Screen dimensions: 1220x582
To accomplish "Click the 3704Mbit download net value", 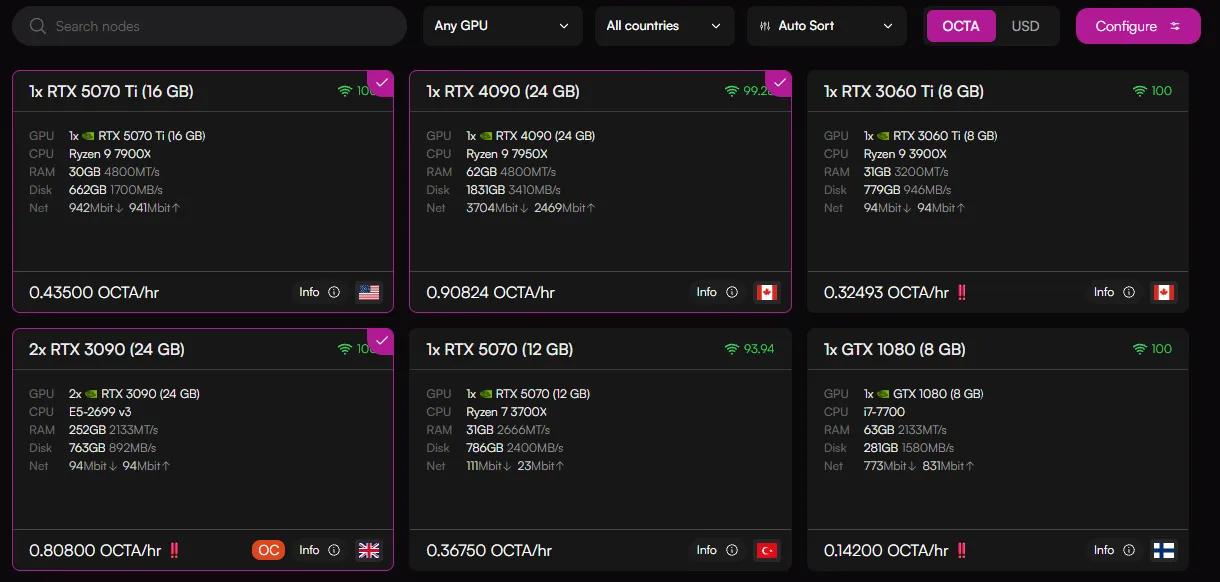I will coord(497,208).
